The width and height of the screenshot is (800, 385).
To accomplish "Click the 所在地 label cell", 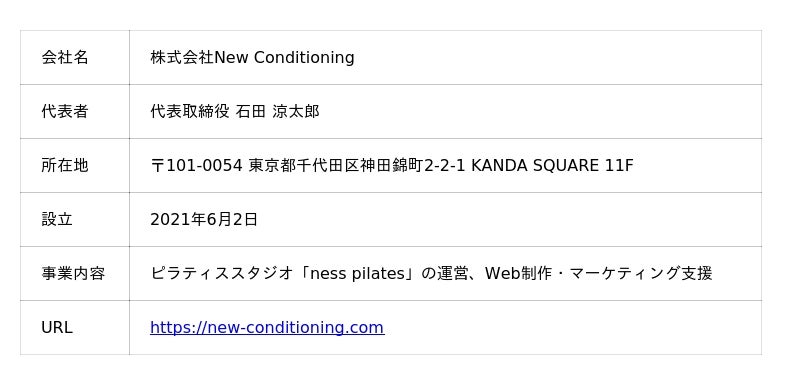I will point(74,165).
